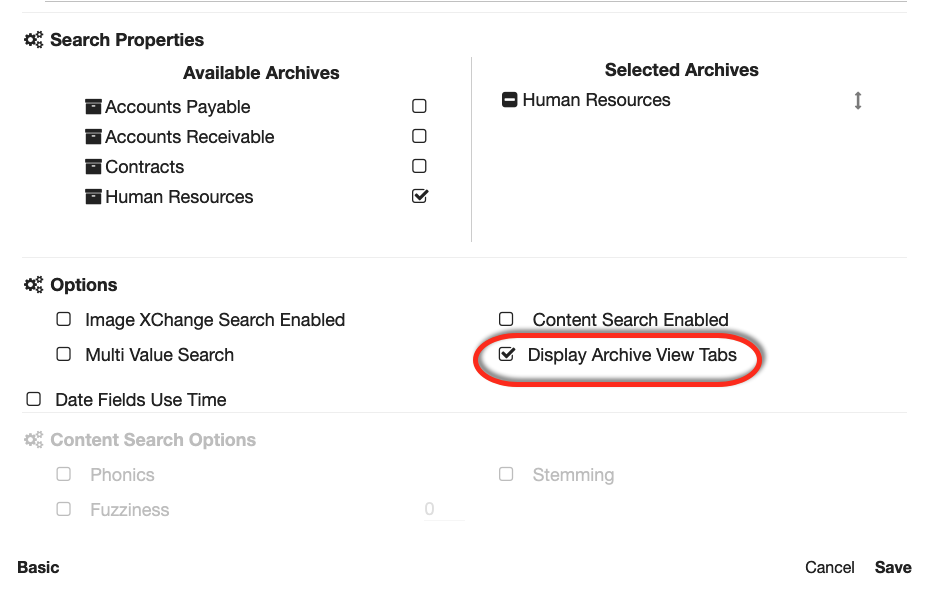Check the Accounts Receivable archive checkbox
The height and width of the screenshot is (590, 931).
[x=420, y=136]
